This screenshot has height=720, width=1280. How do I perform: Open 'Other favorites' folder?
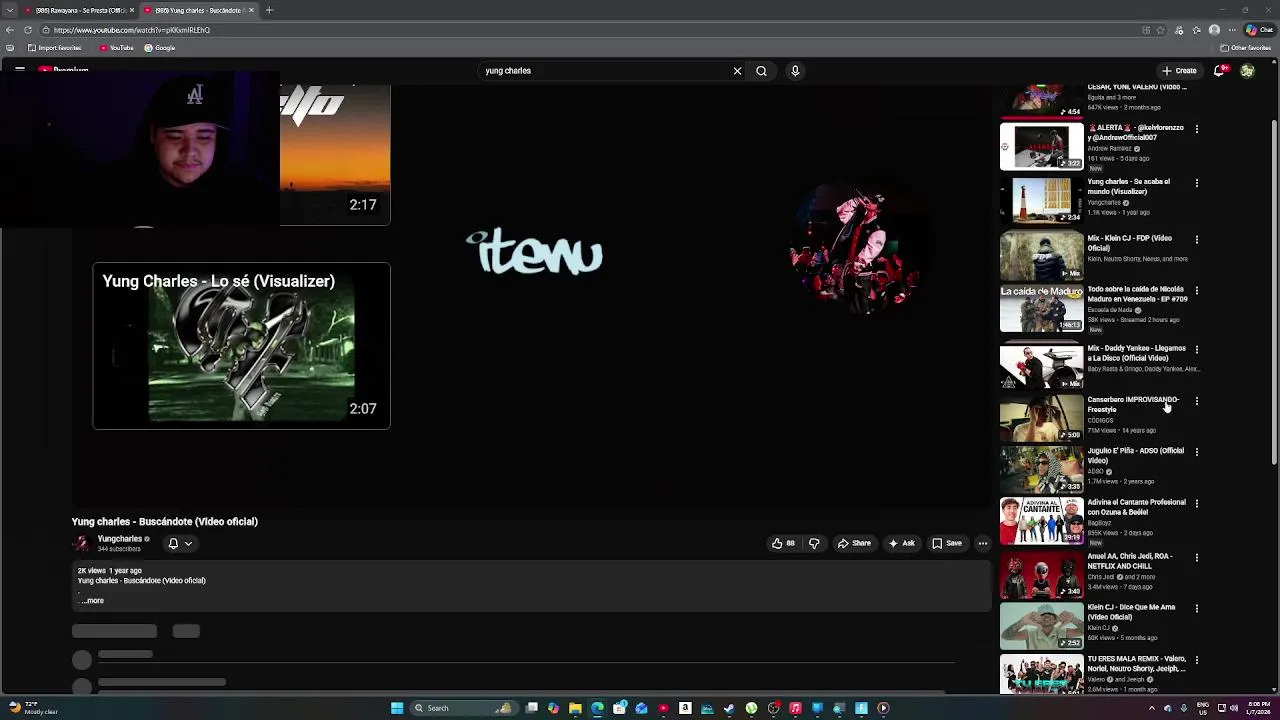pos(1246,48)
